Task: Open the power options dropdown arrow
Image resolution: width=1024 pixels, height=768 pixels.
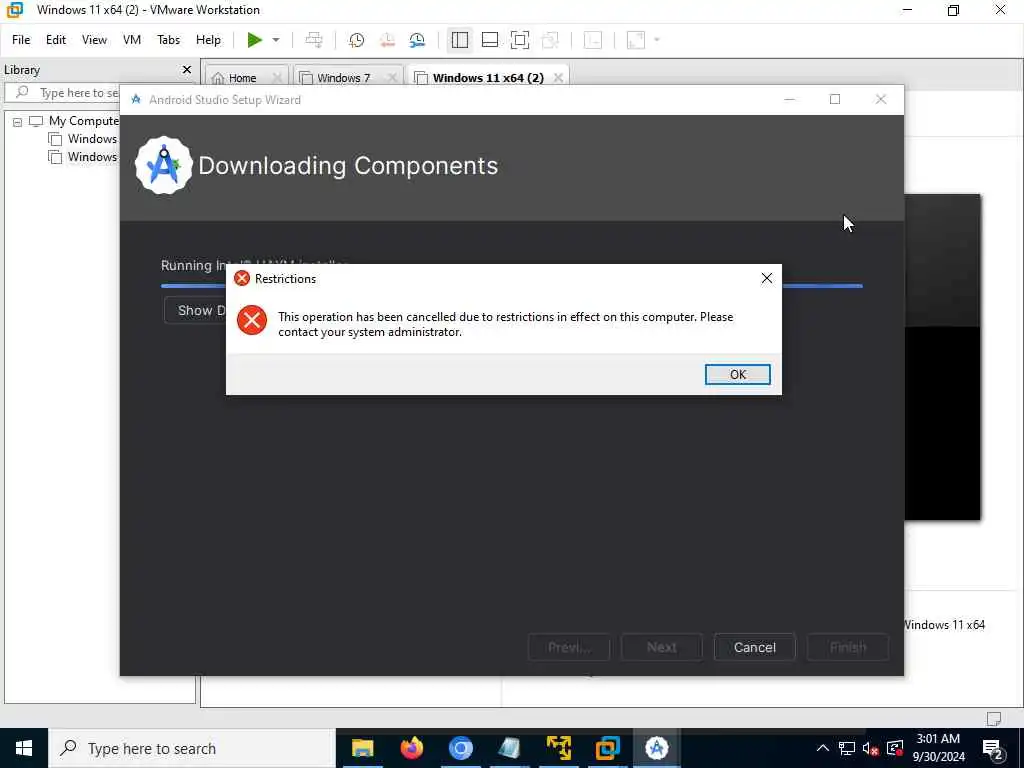Action: point(276,40)
